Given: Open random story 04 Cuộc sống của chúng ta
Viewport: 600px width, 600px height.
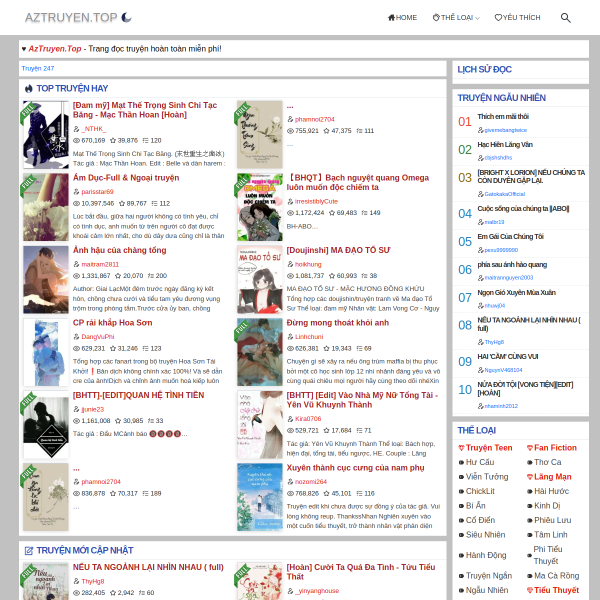Looking at the screenshot, I should (523, 209).
